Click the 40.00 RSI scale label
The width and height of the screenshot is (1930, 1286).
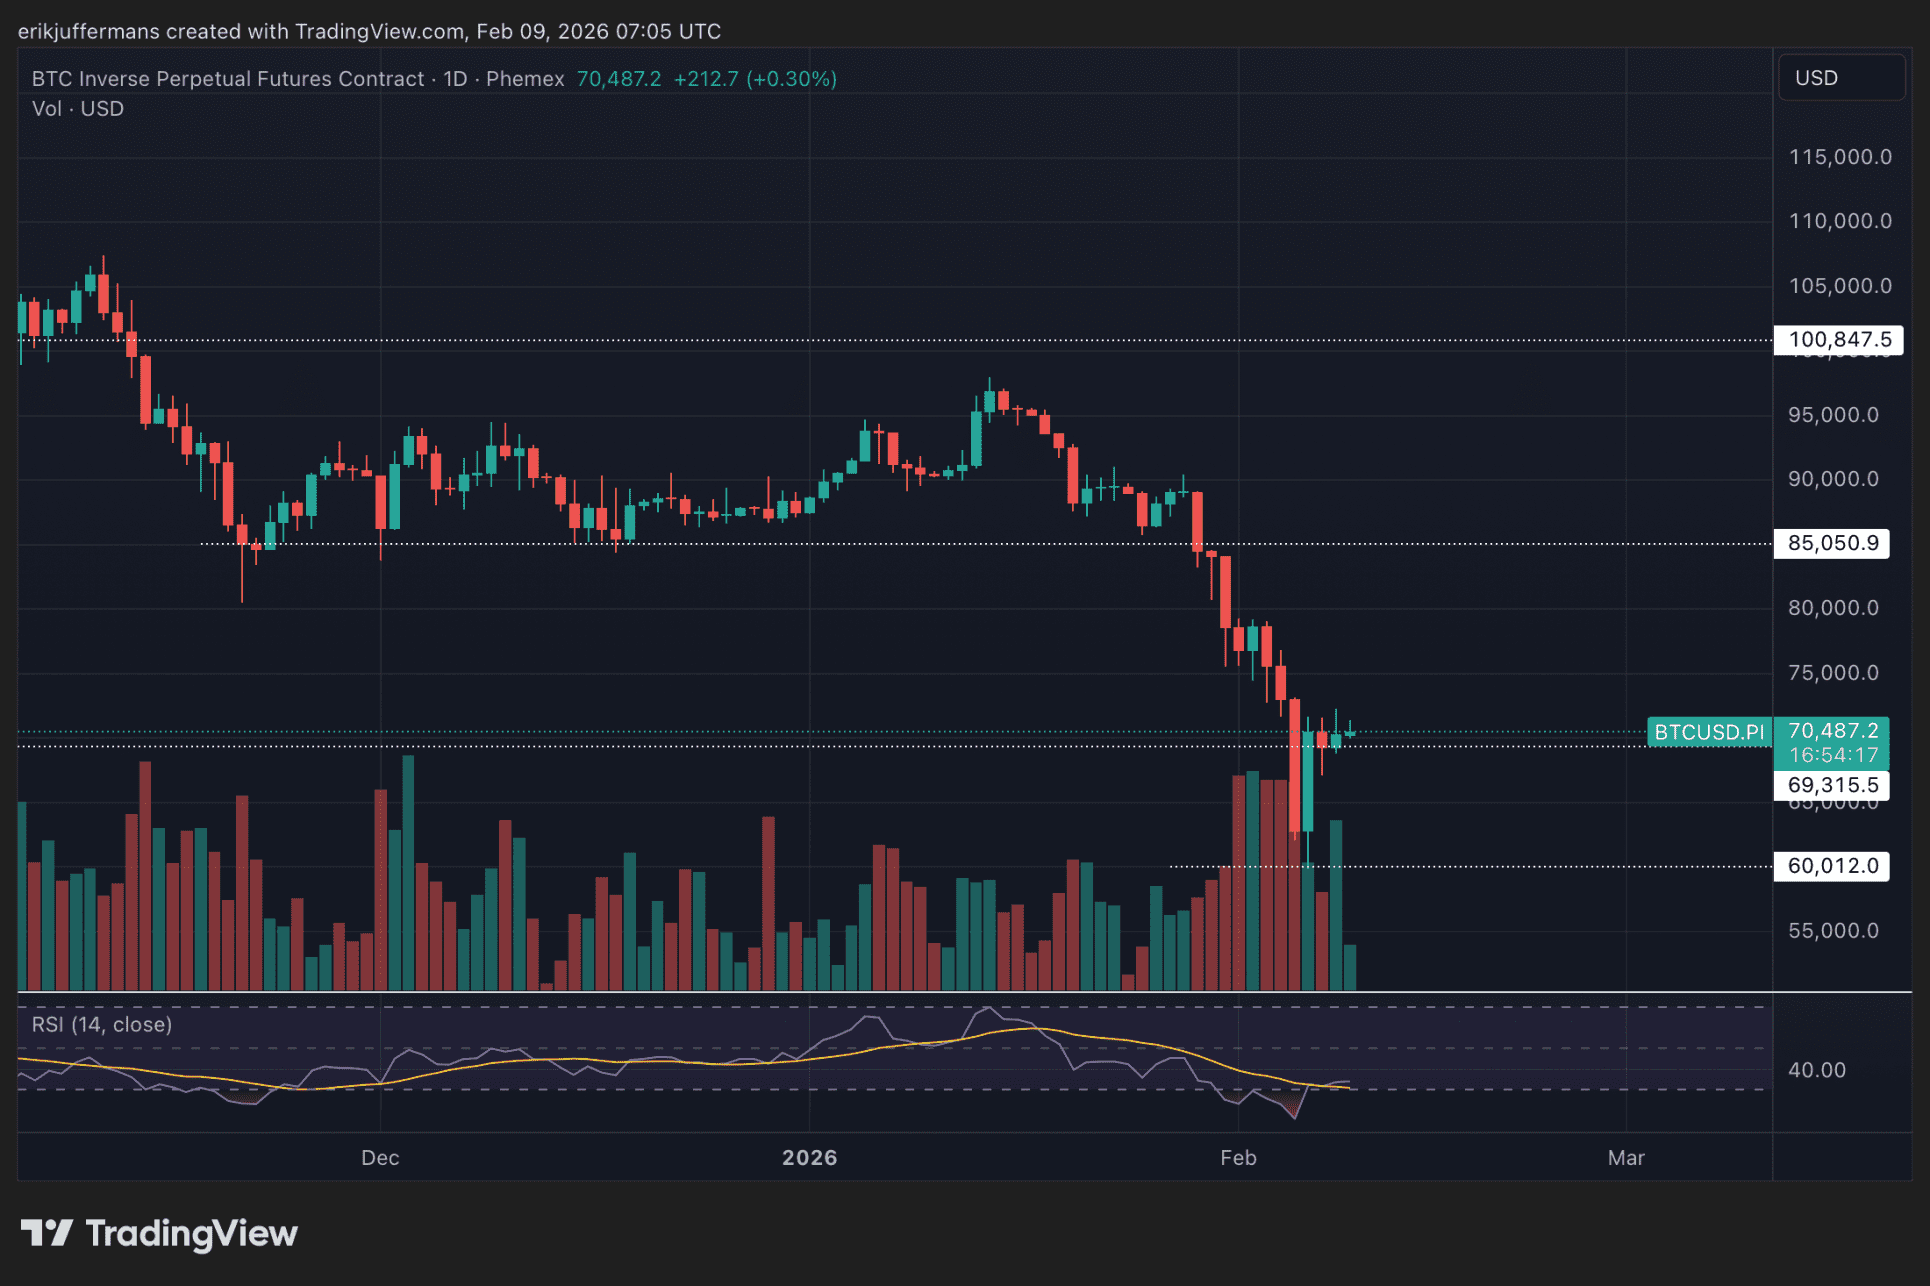(x=1817, y=1070)
